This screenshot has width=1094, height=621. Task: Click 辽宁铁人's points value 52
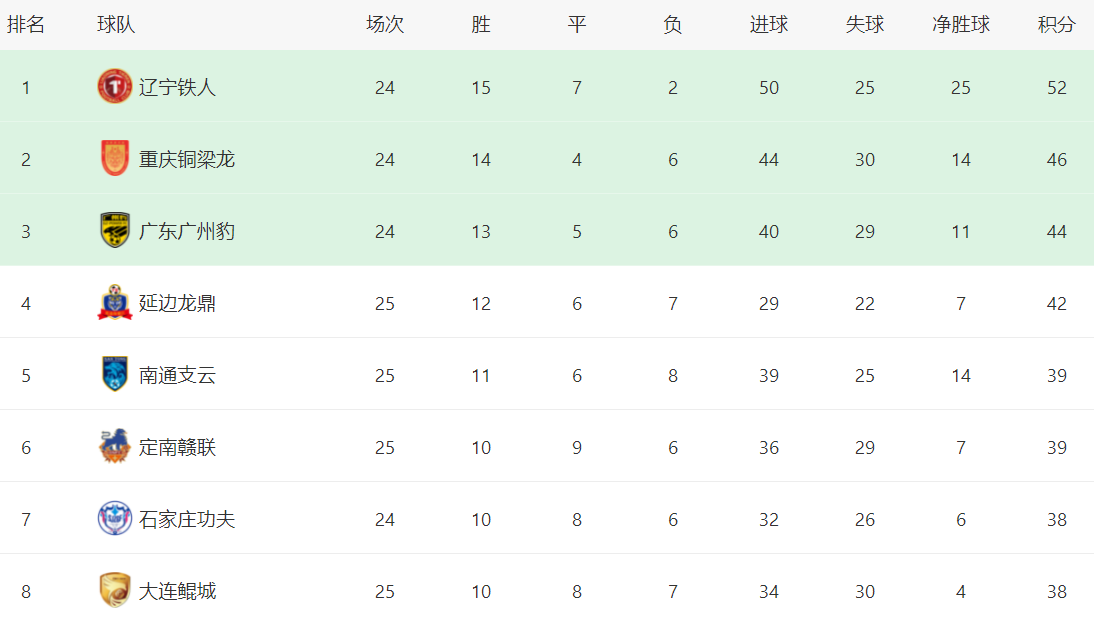[x=1057, y=88]
